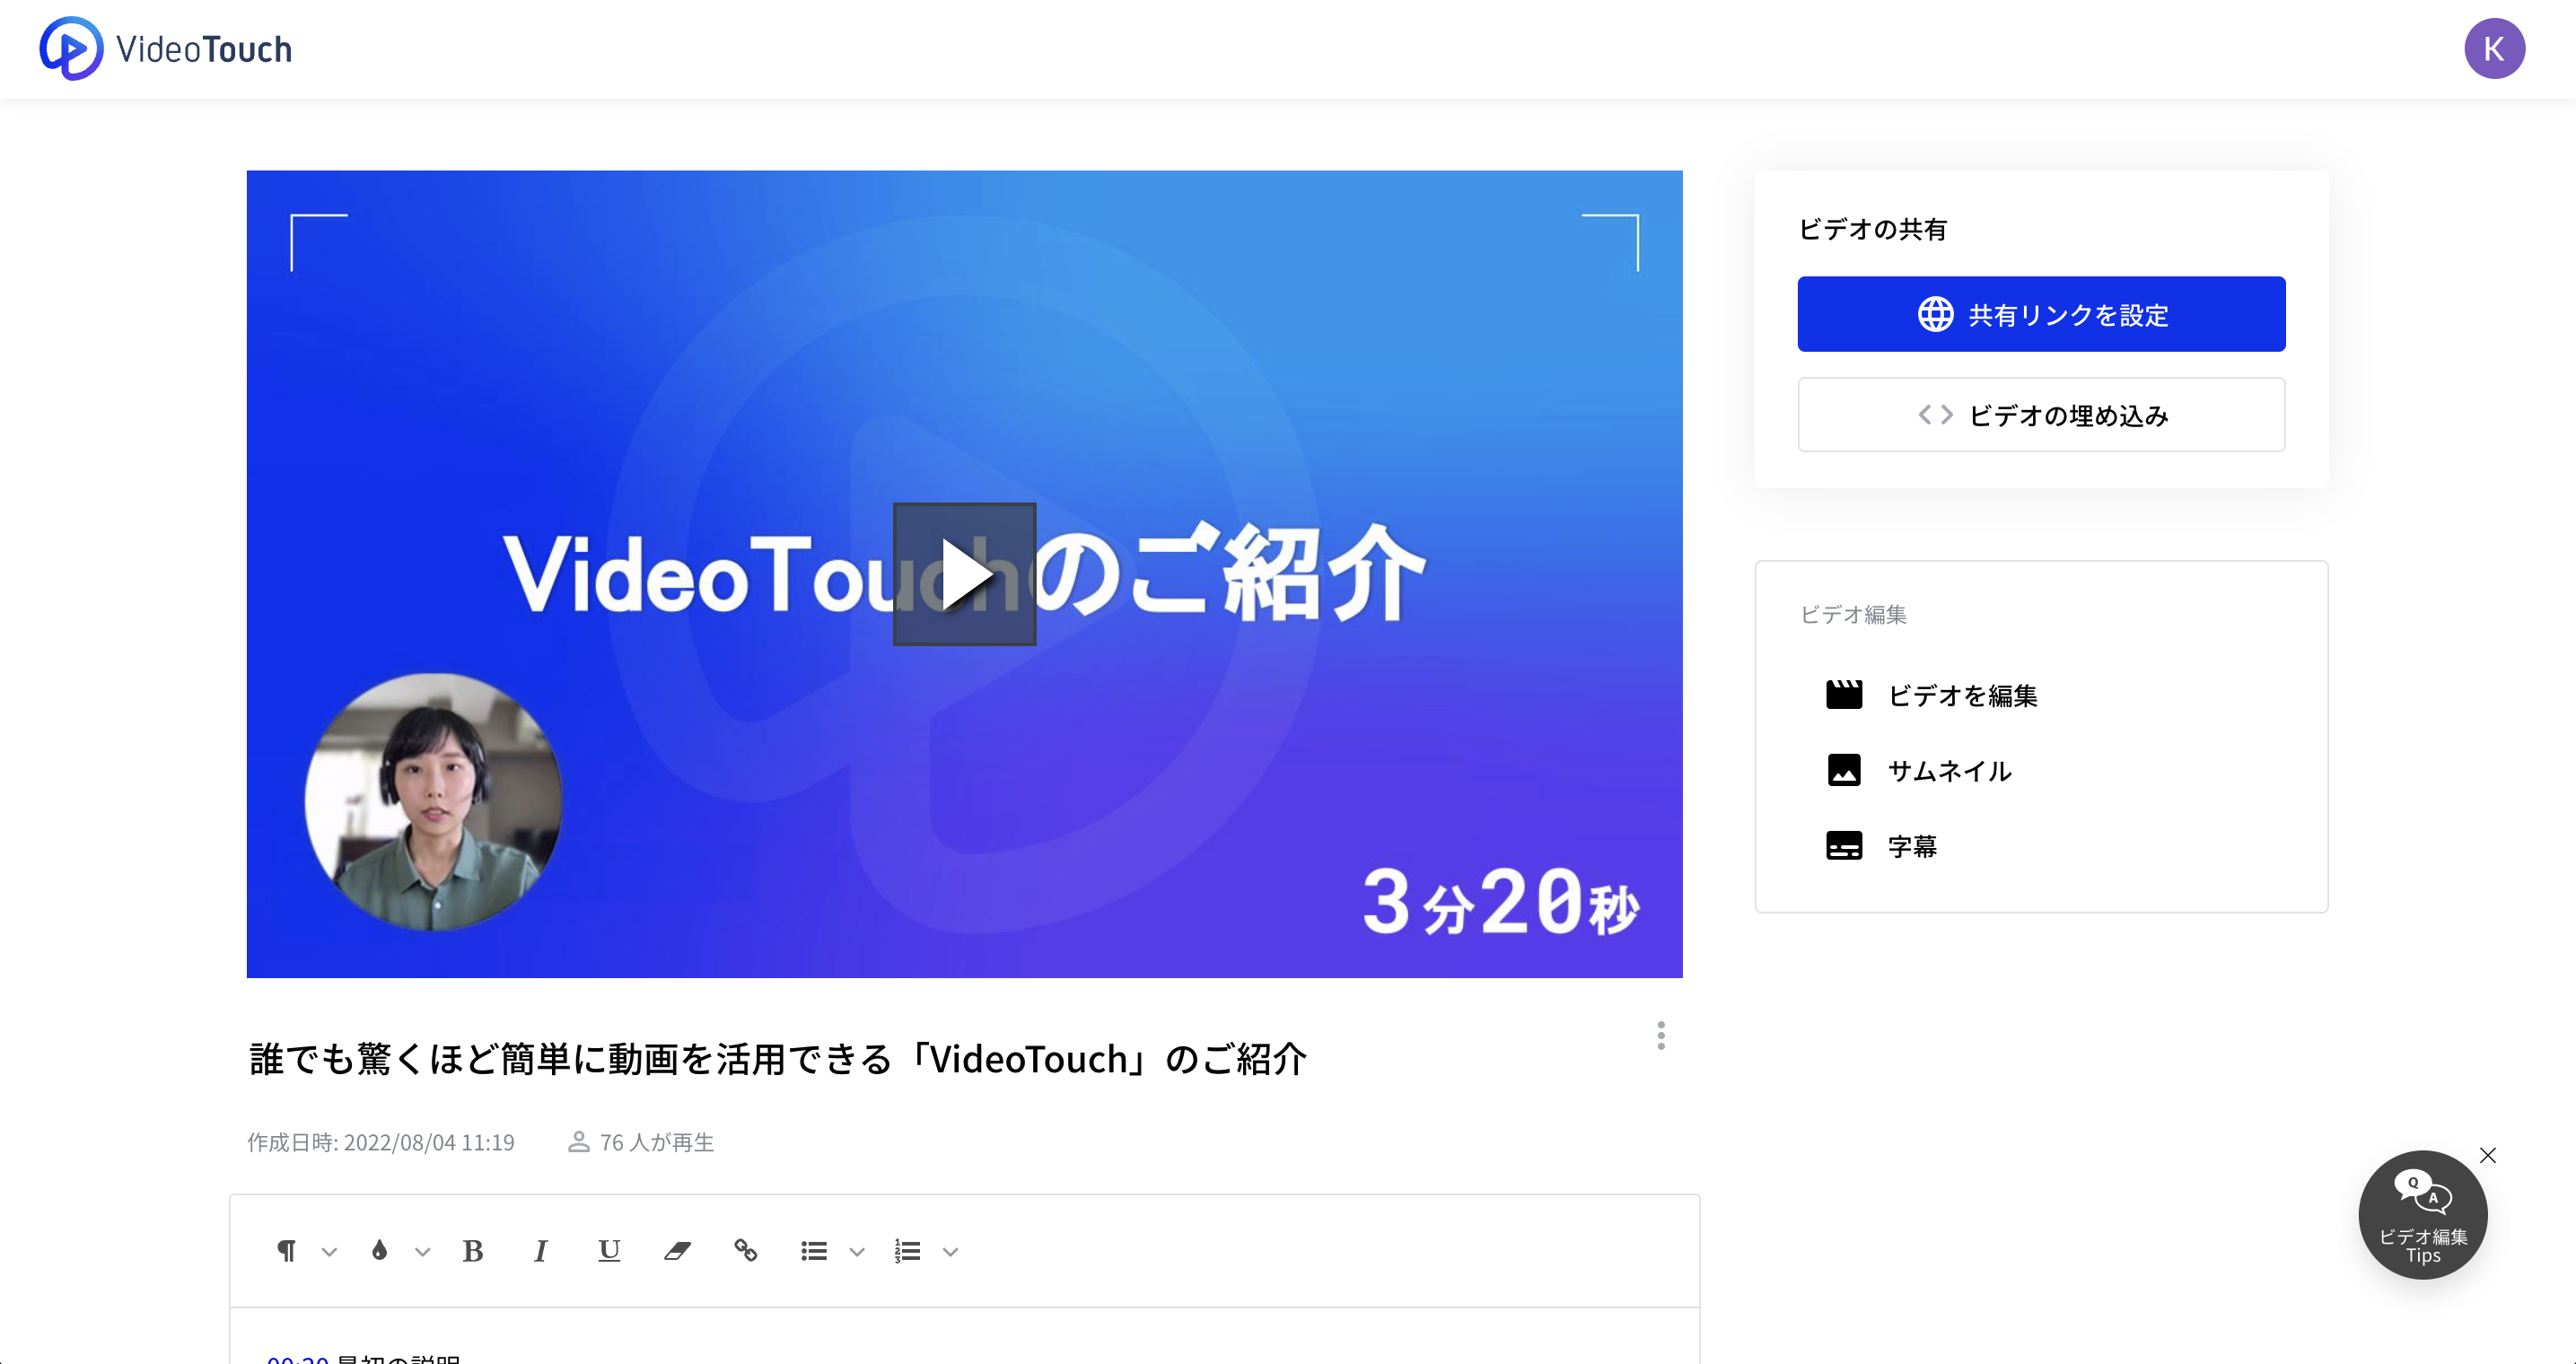Select the ビデオを編集 film icon

(1845, 694)
